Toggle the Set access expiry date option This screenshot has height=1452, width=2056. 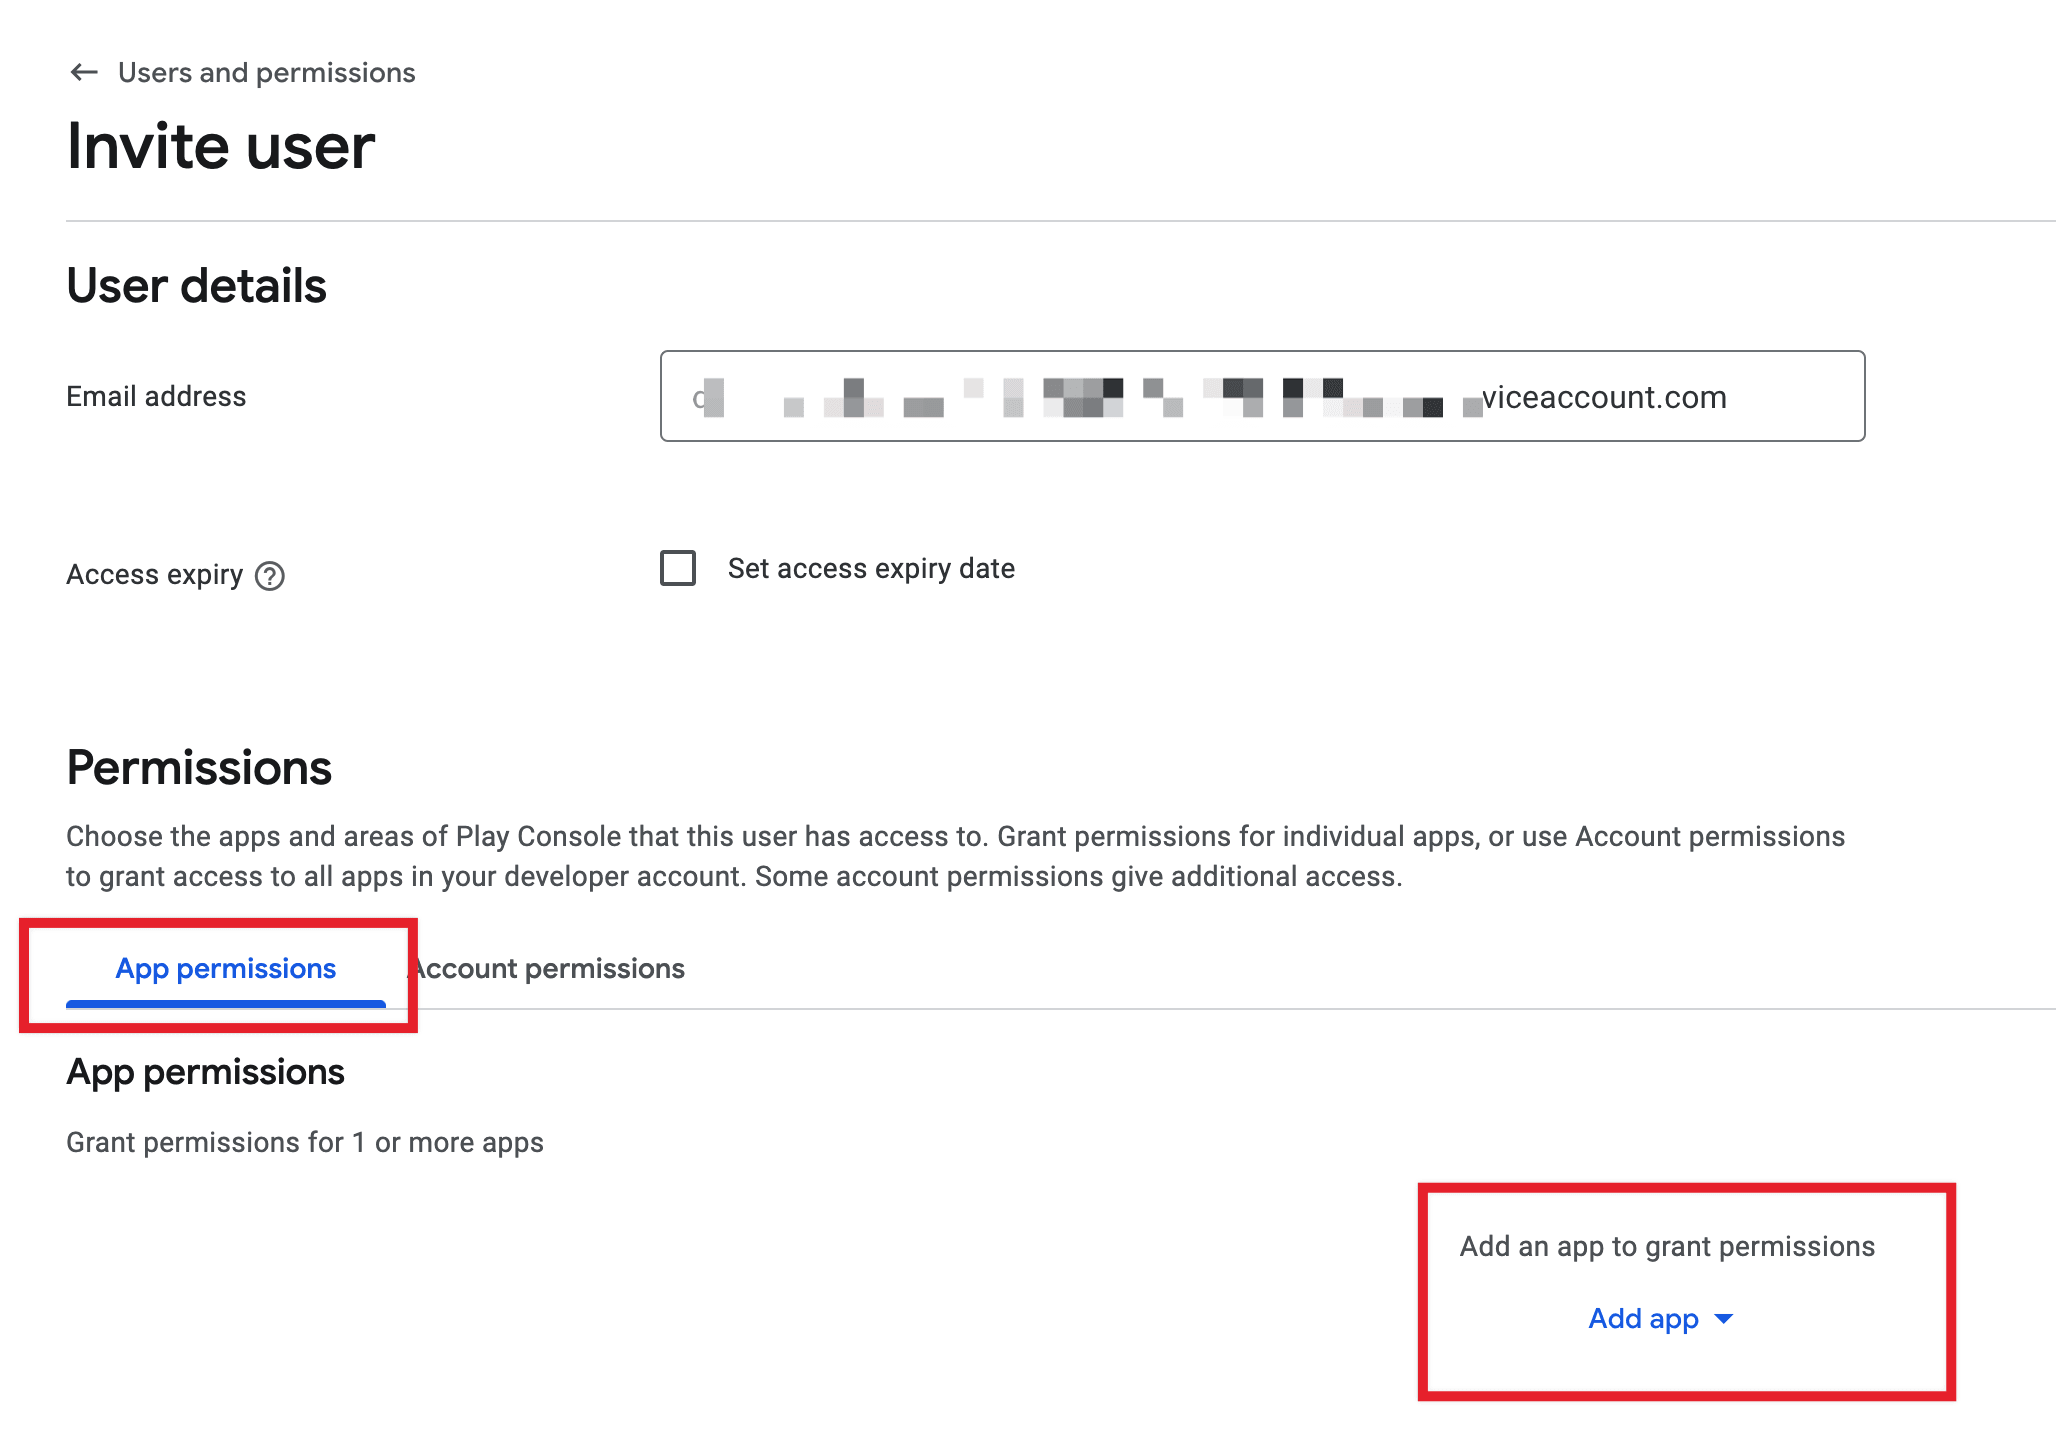(676, 568)
